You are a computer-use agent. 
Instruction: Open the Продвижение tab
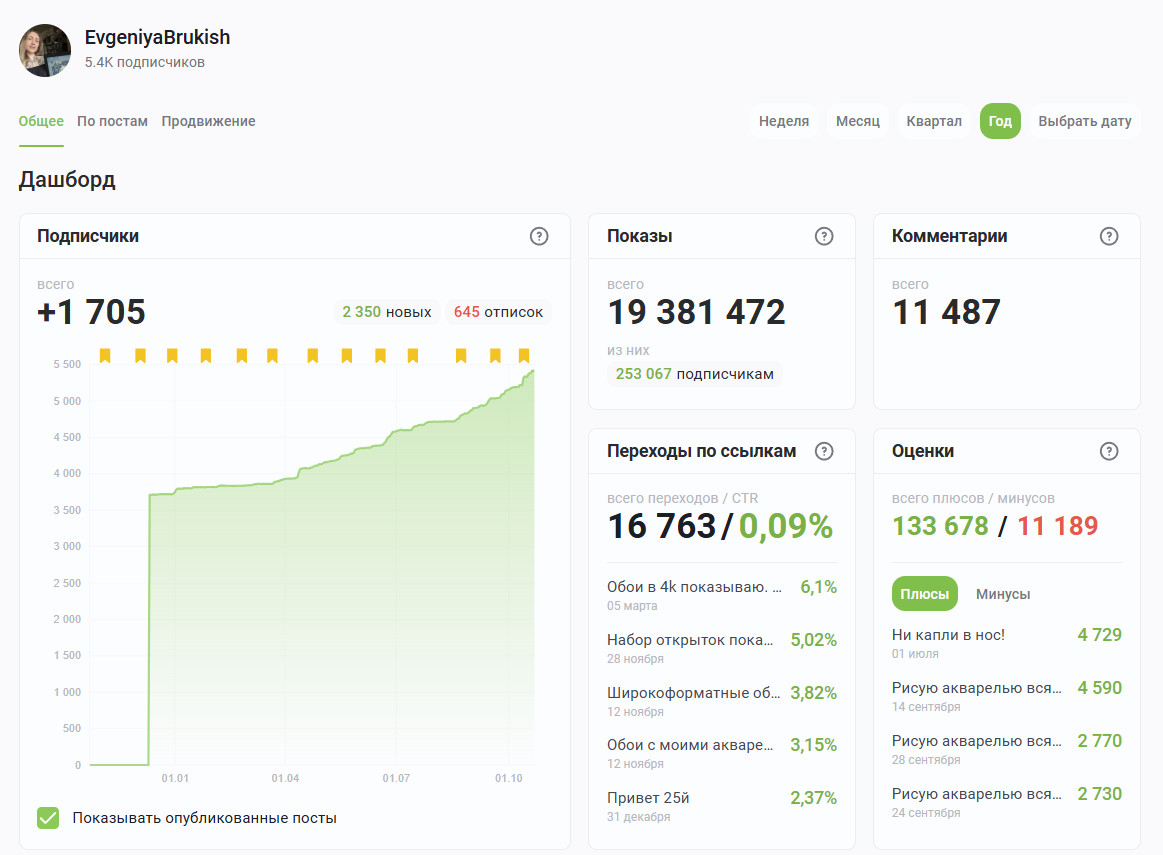(208, 121)
